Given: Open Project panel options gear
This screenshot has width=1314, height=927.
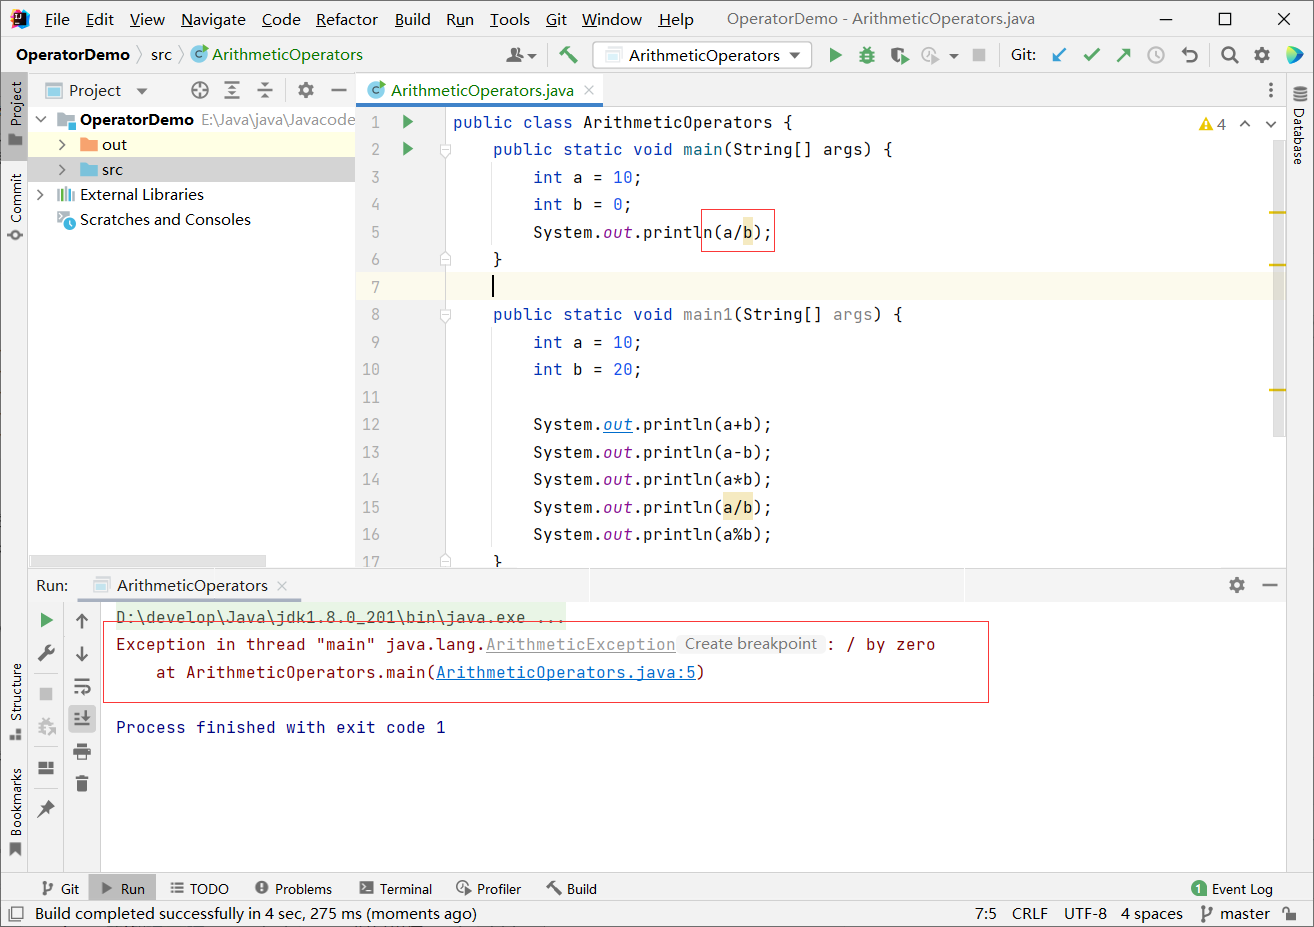Looking at the screenshot, I should tap(306, 90).
